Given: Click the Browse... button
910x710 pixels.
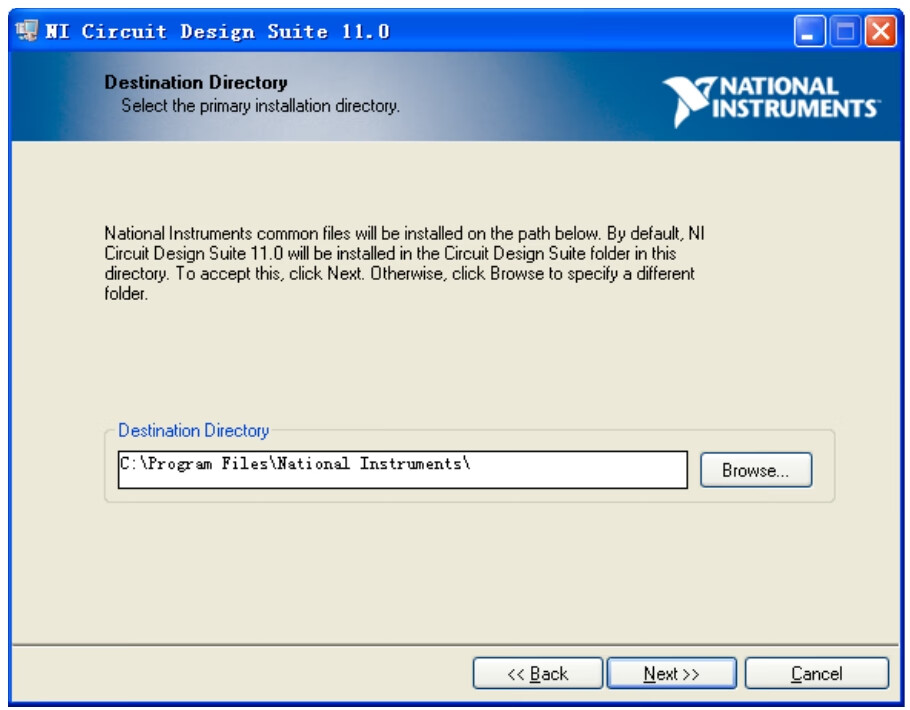Looking at the screenshot, I should point(756,470).
